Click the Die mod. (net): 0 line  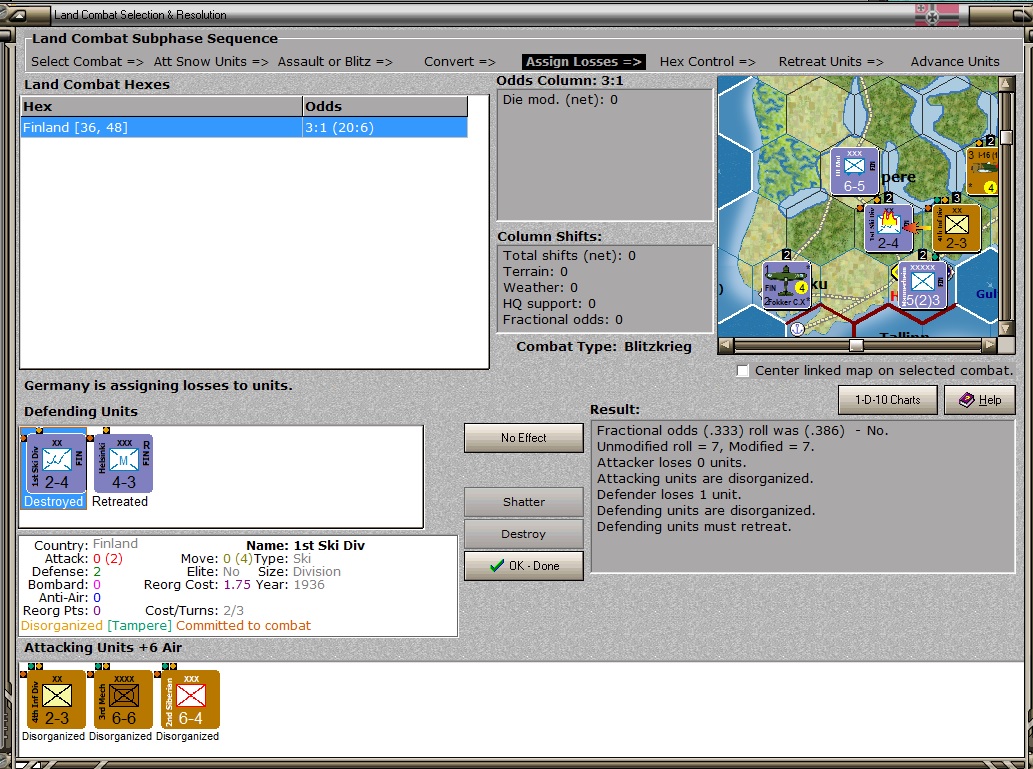coord(560,100)
